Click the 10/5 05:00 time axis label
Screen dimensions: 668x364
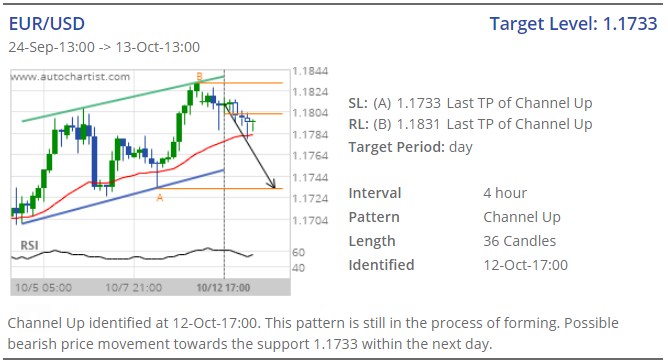[x=43, y=288]
